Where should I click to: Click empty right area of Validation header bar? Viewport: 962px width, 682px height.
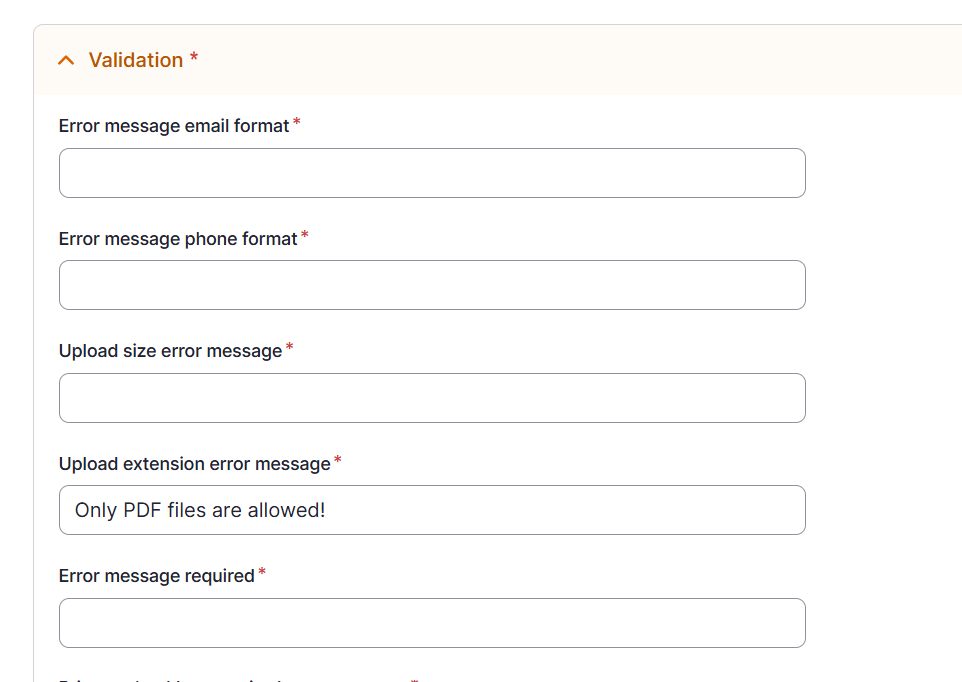point(600,60)
